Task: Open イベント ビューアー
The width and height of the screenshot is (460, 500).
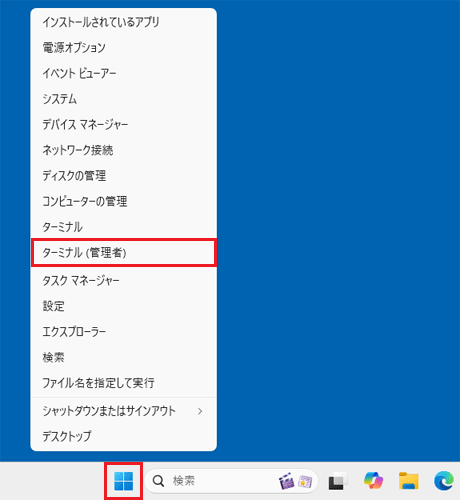Action: click(x=124, y=73)
